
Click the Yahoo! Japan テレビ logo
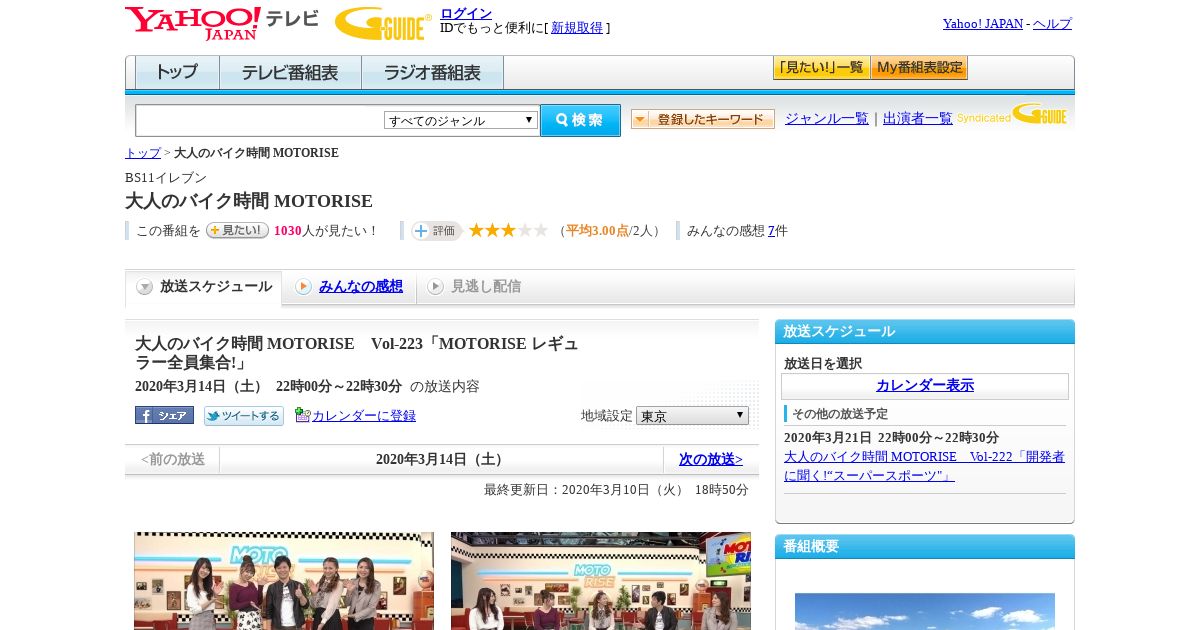coord(221,23)
